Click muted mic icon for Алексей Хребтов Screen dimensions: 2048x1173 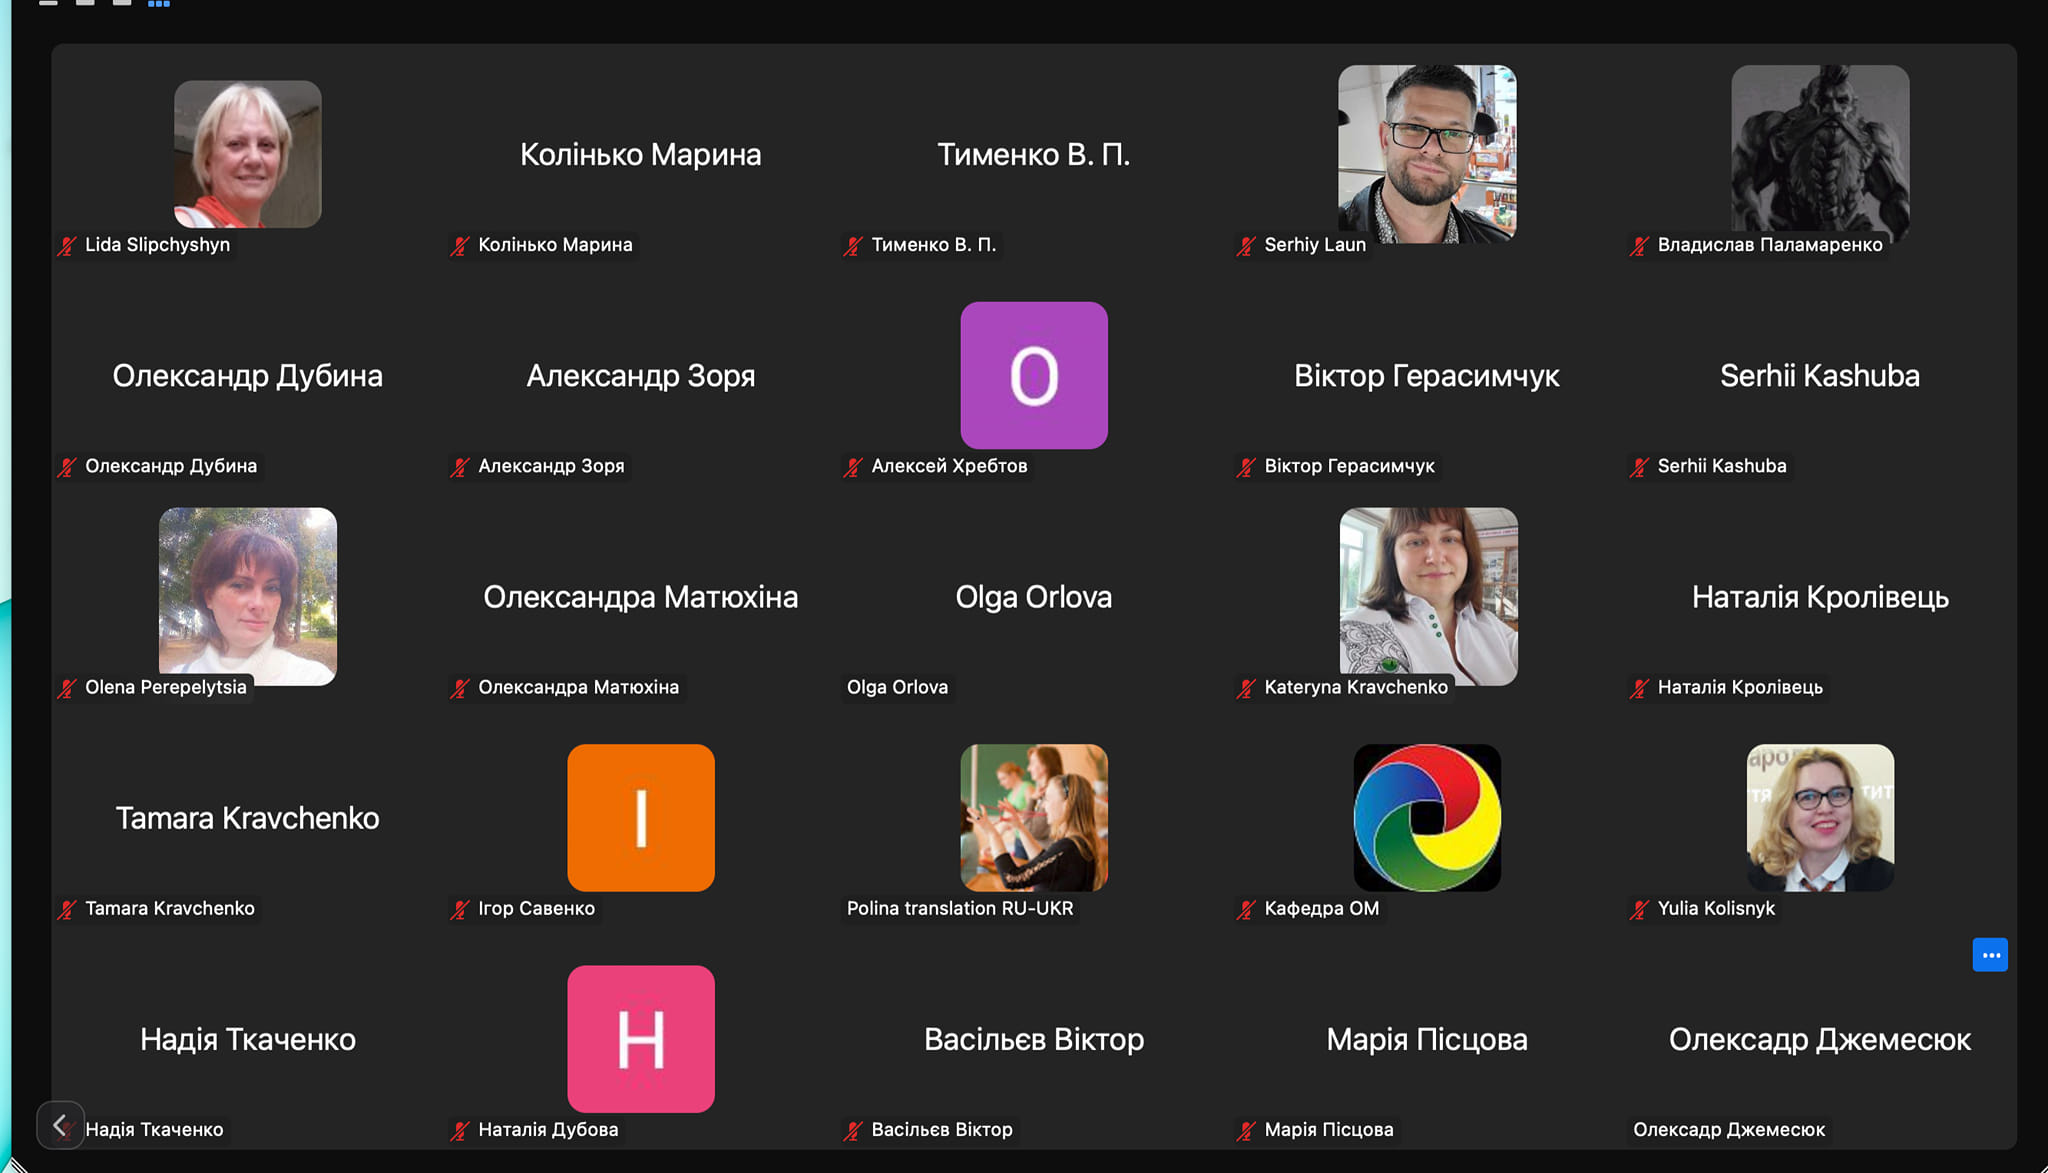pyautogui.click(x=853, y=467)
